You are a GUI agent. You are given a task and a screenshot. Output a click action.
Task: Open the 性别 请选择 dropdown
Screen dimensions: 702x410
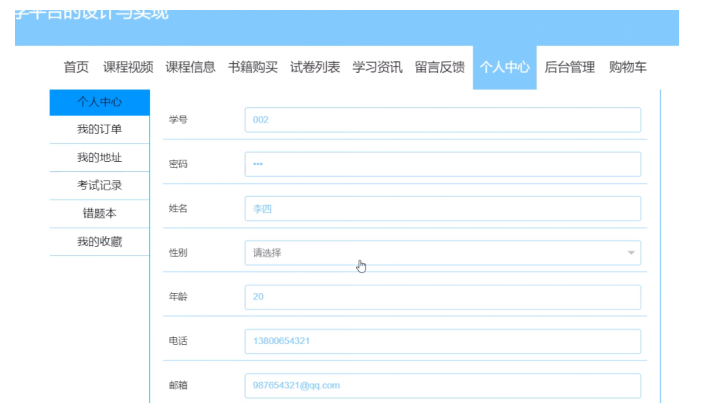(x=443, y=252)
